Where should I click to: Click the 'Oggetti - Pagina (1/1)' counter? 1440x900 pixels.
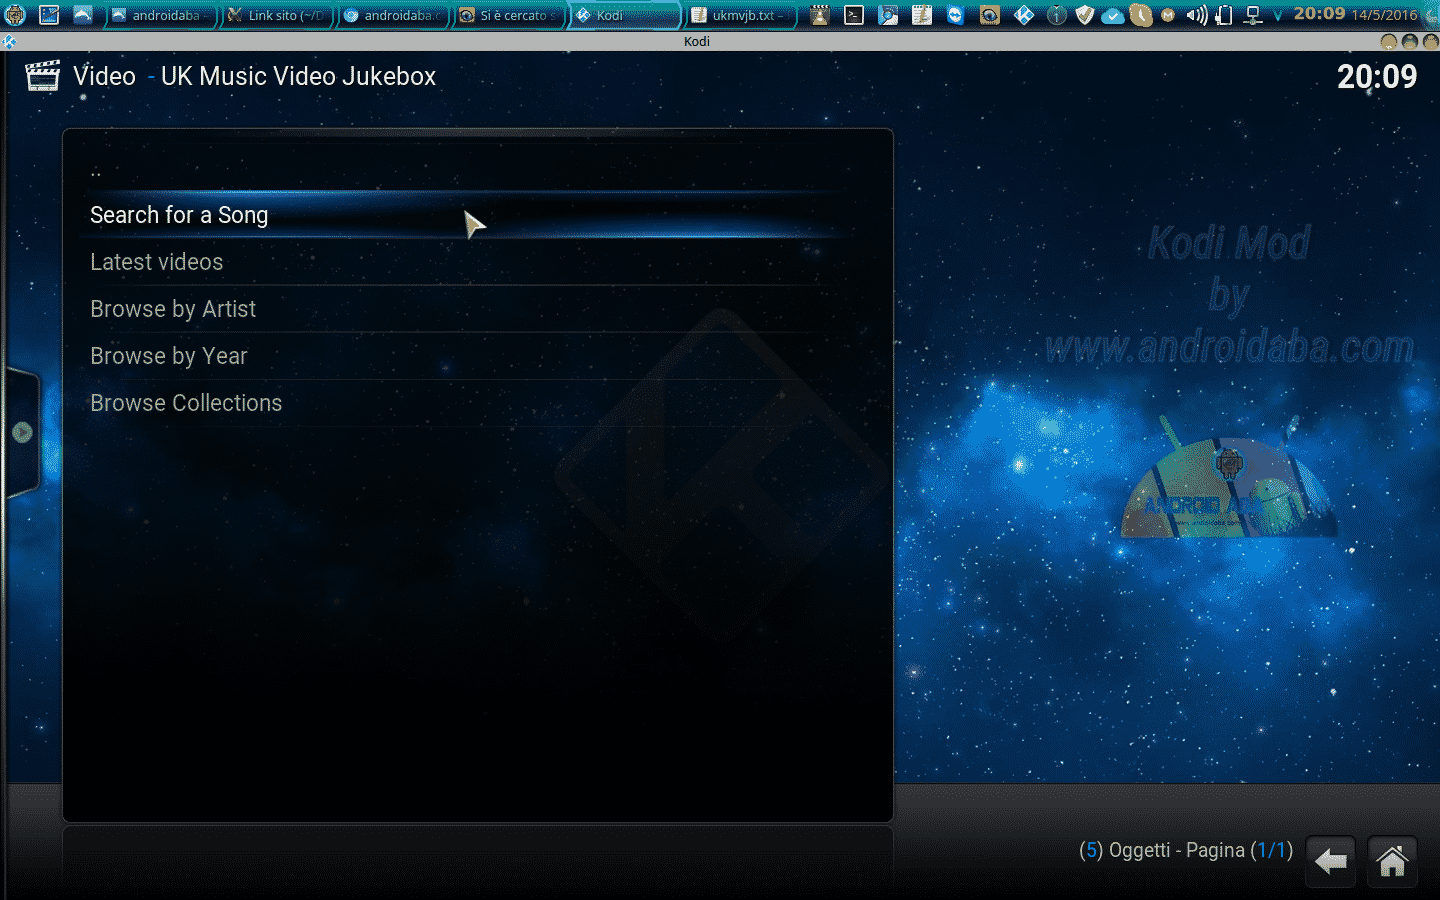pos(1186,850)
